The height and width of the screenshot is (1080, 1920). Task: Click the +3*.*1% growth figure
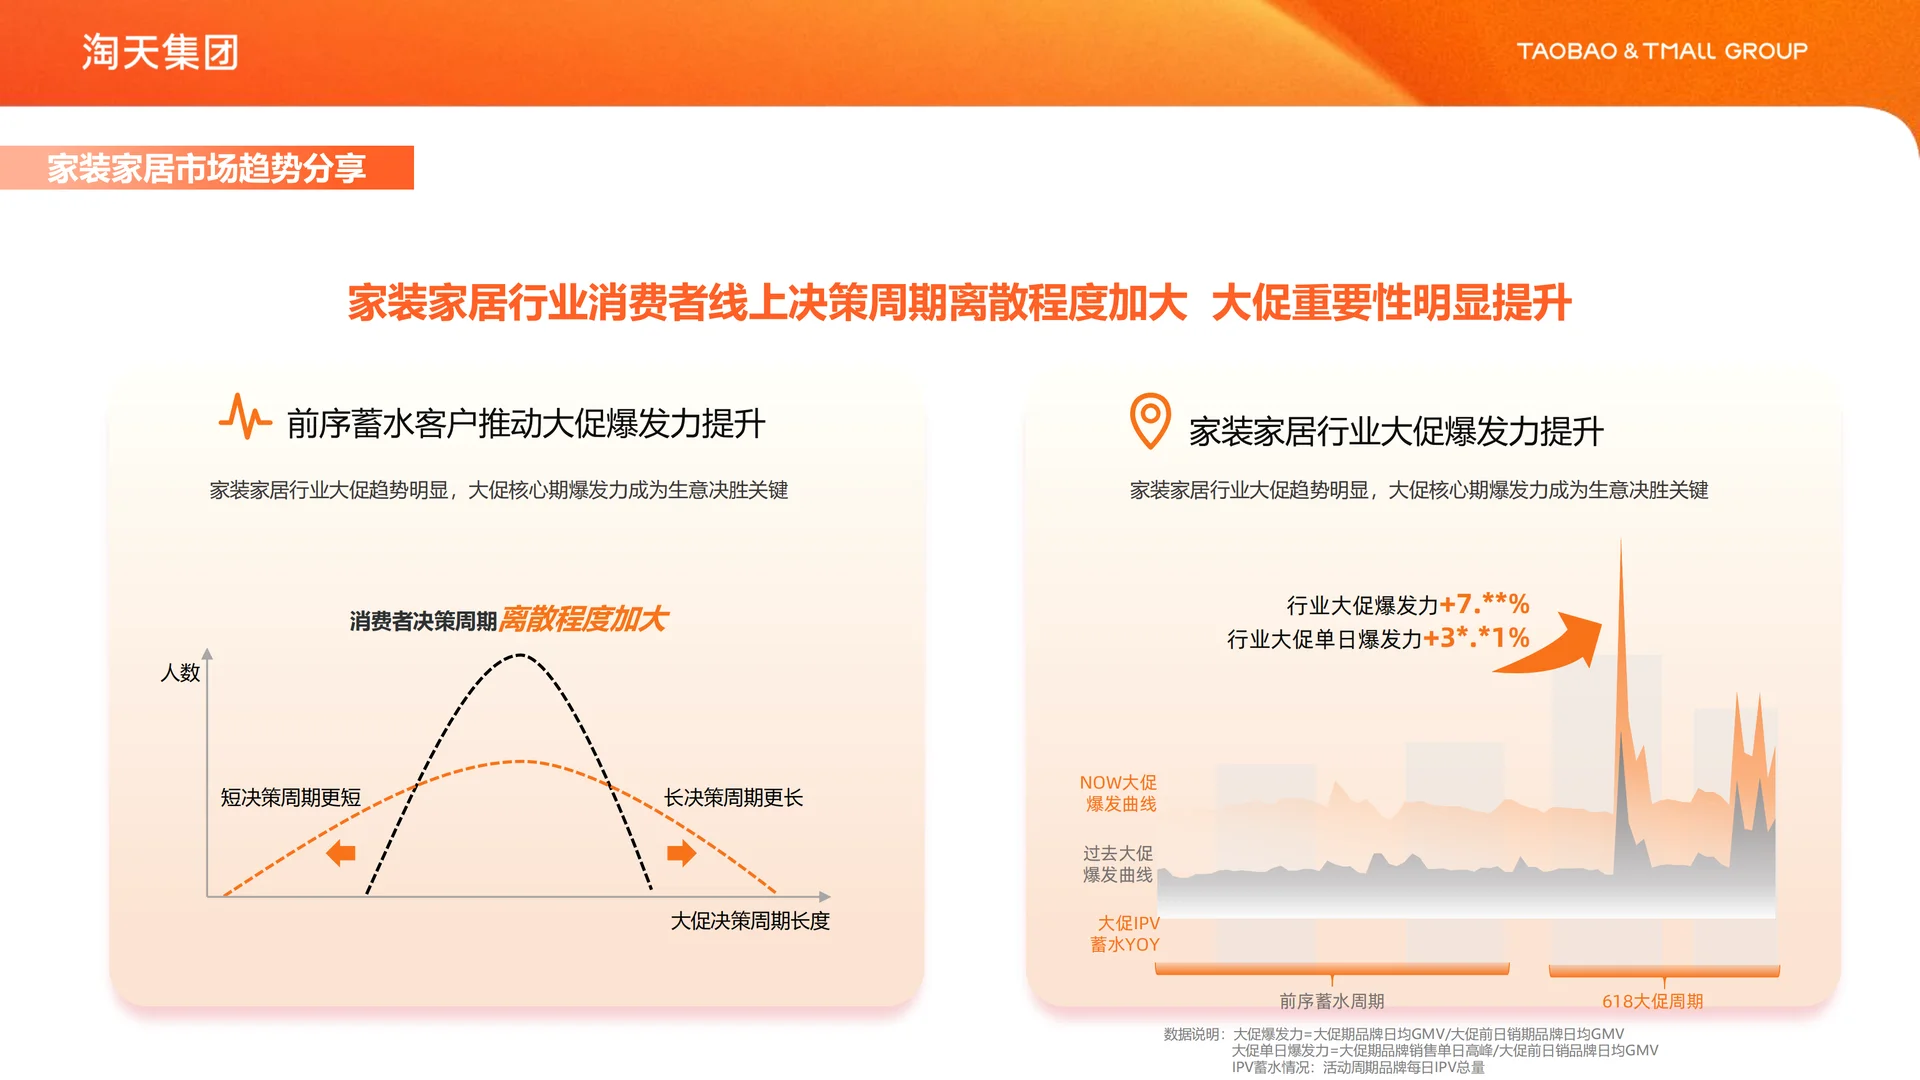(1478, 638)
